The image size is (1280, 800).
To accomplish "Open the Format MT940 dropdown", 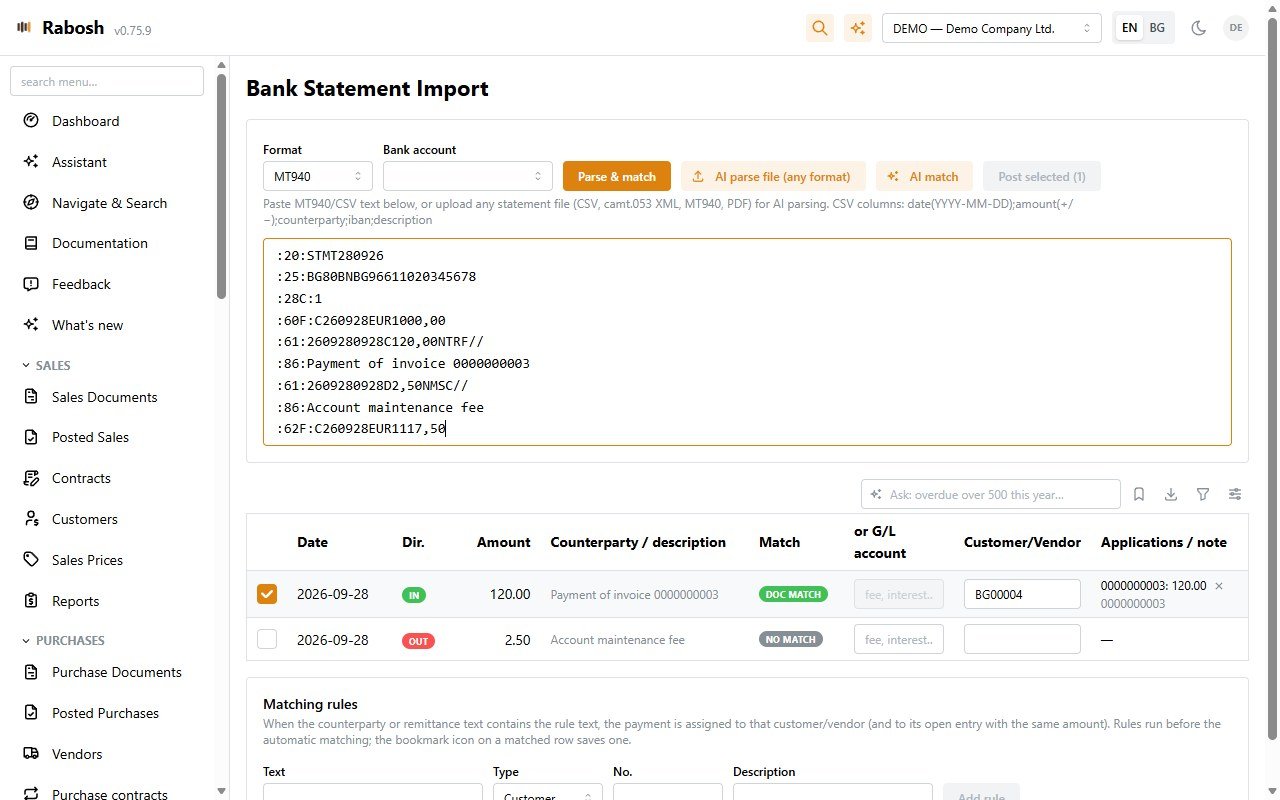I will tap(318, 176).
